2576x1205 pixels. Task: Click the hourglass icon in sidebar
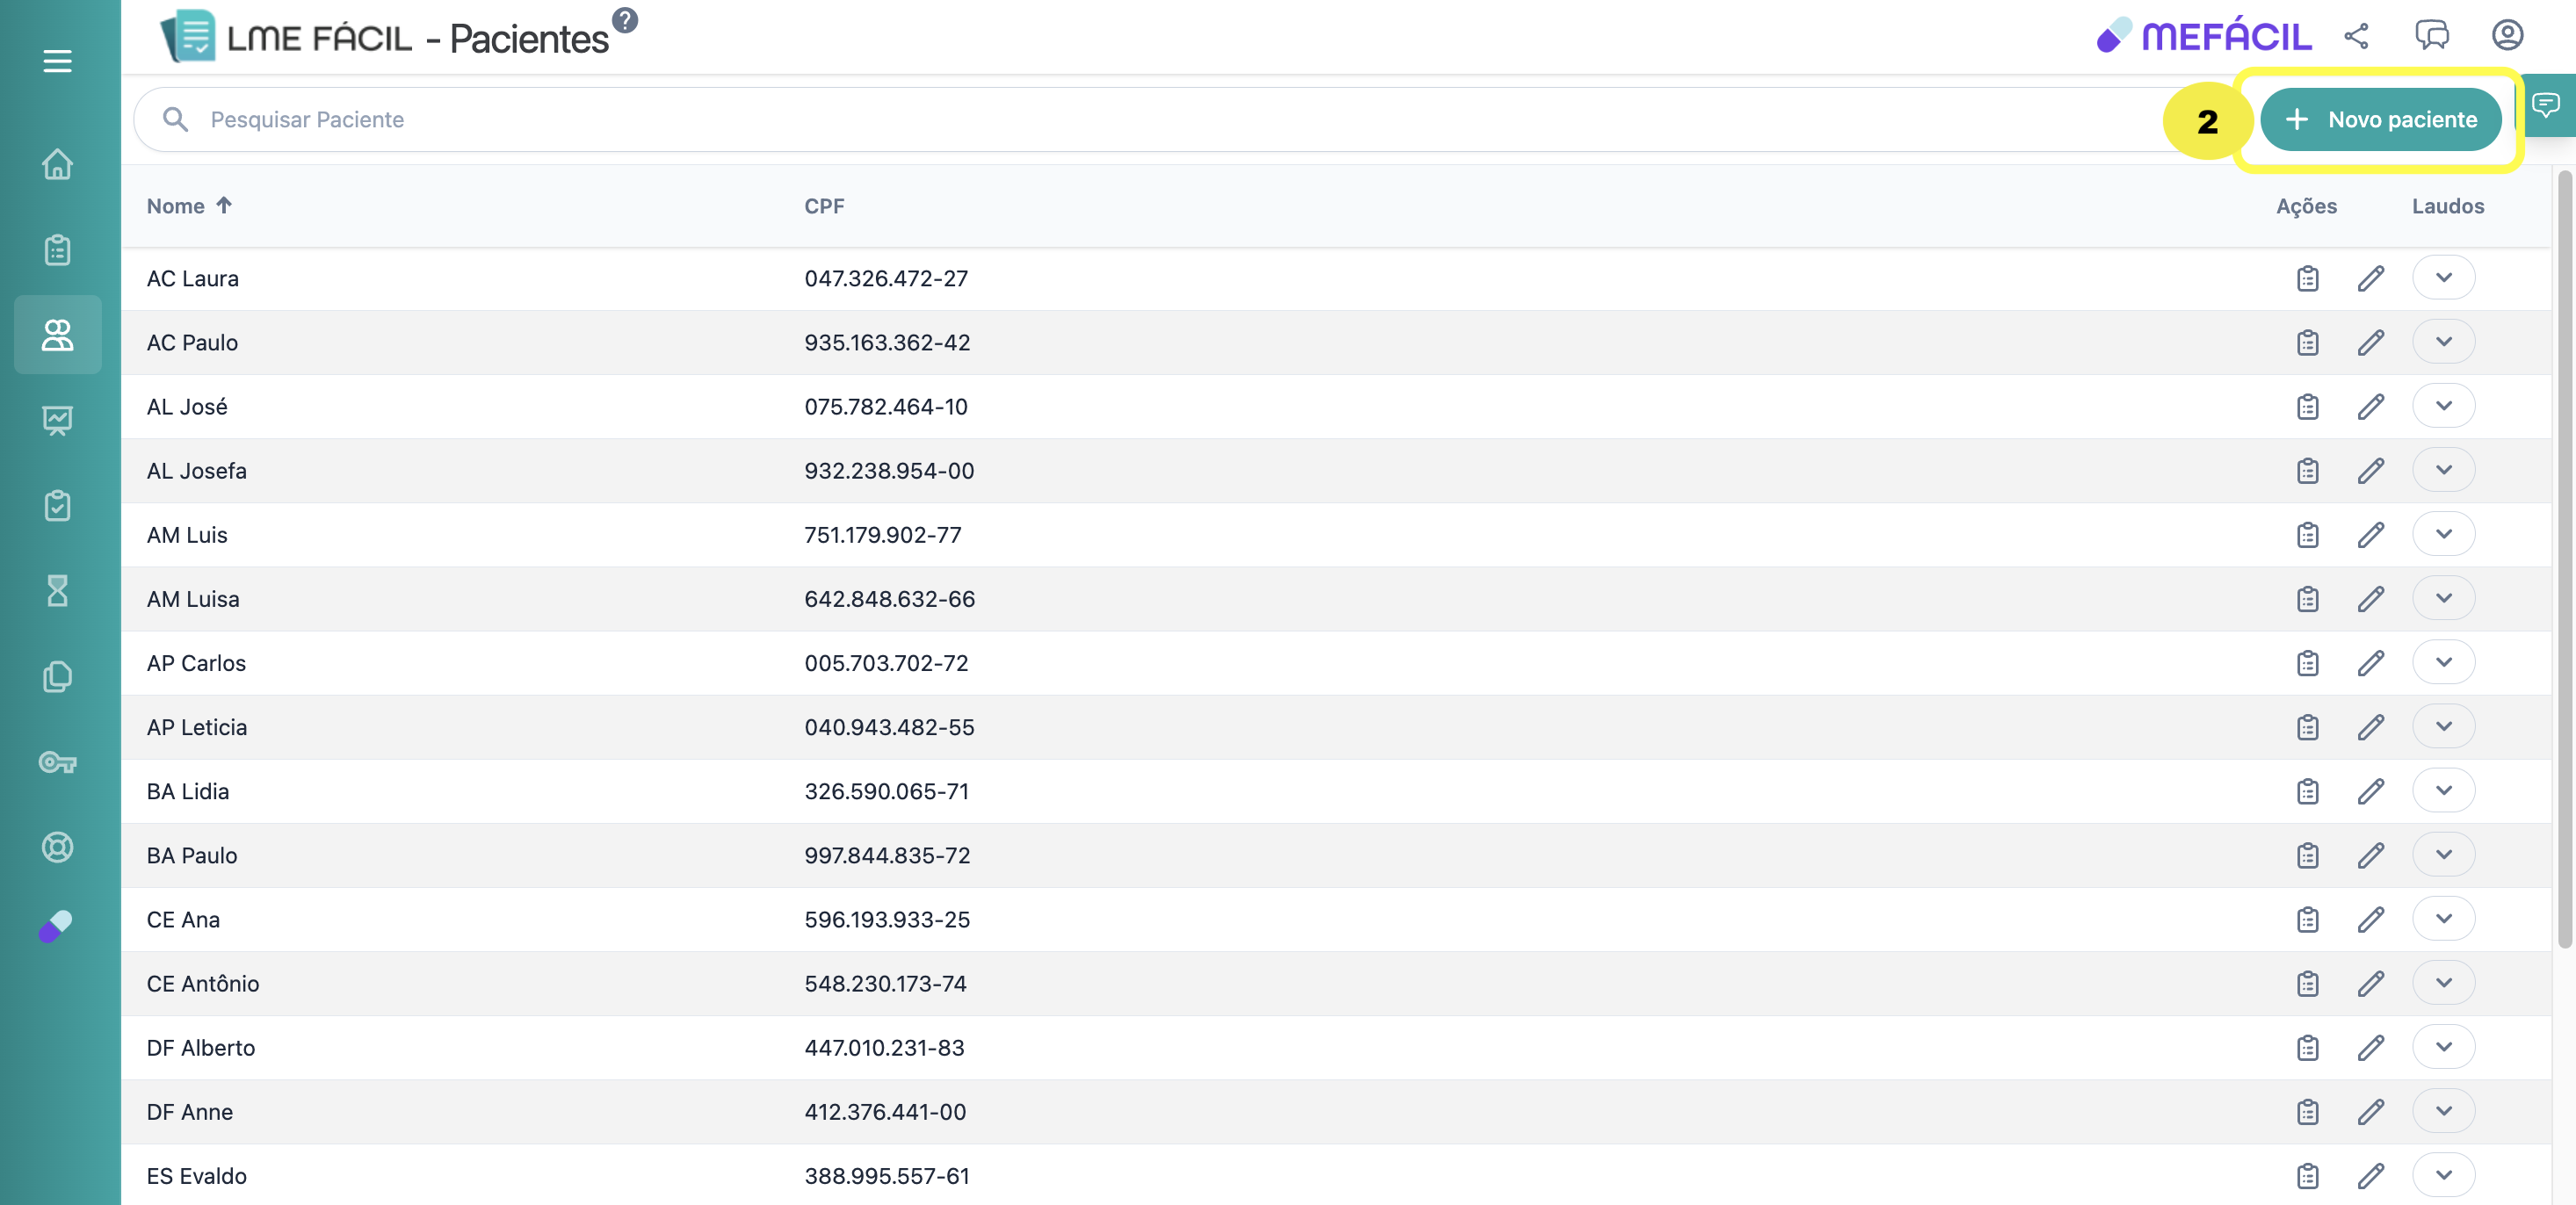coord(57,591)
